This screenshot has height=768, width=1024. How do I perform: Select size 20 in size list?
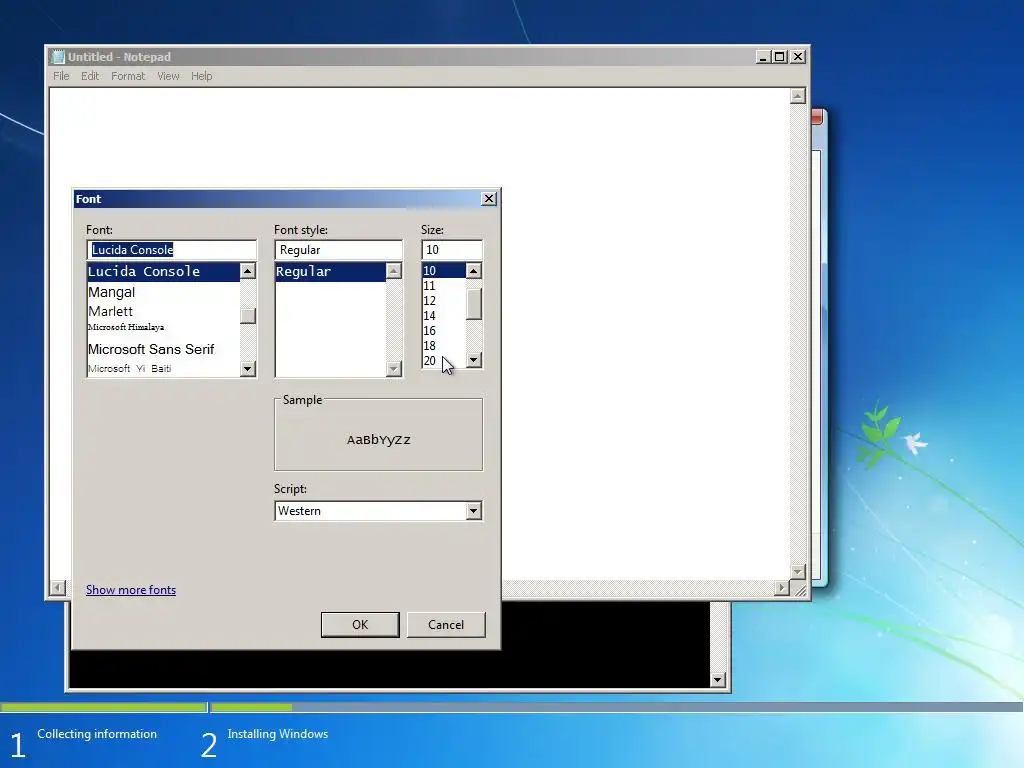pyautogui.click(x=443, y=360)
